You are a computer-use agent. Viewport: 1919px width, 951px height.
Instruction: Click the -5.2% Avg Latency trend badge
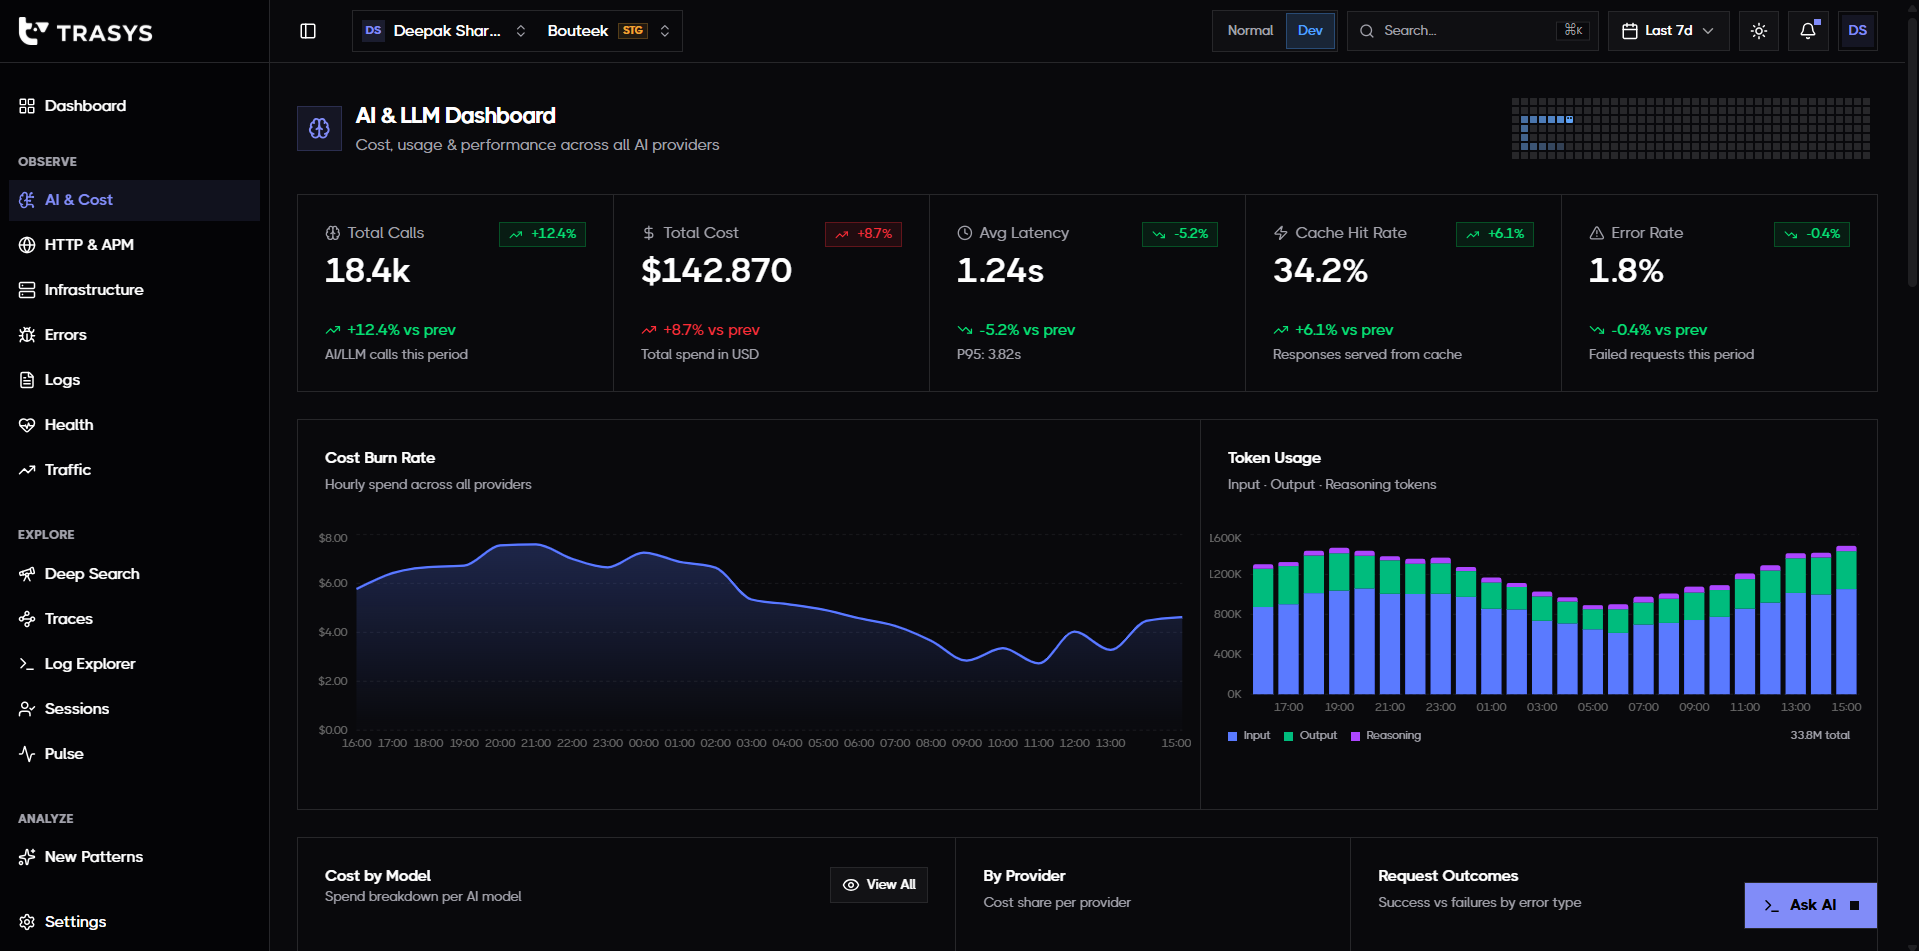tap(1180, 234)
